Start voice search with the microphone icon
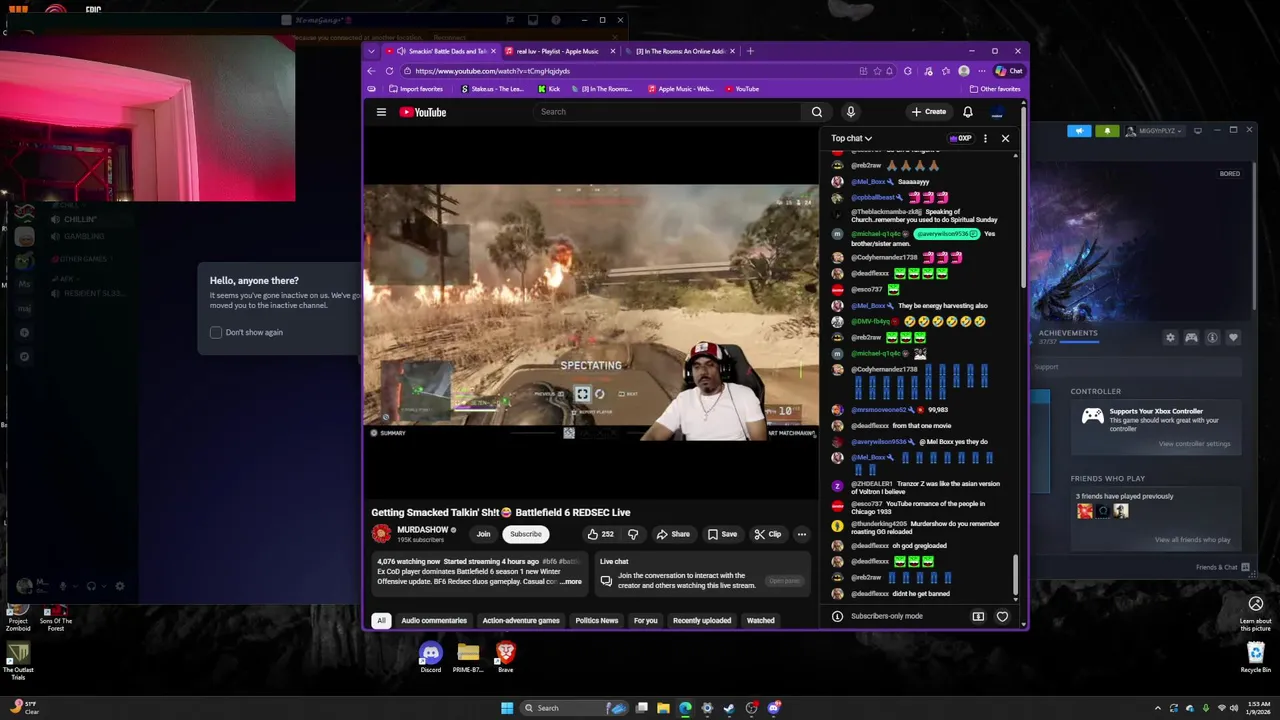1280x720 pixels. tap(850, 112)
